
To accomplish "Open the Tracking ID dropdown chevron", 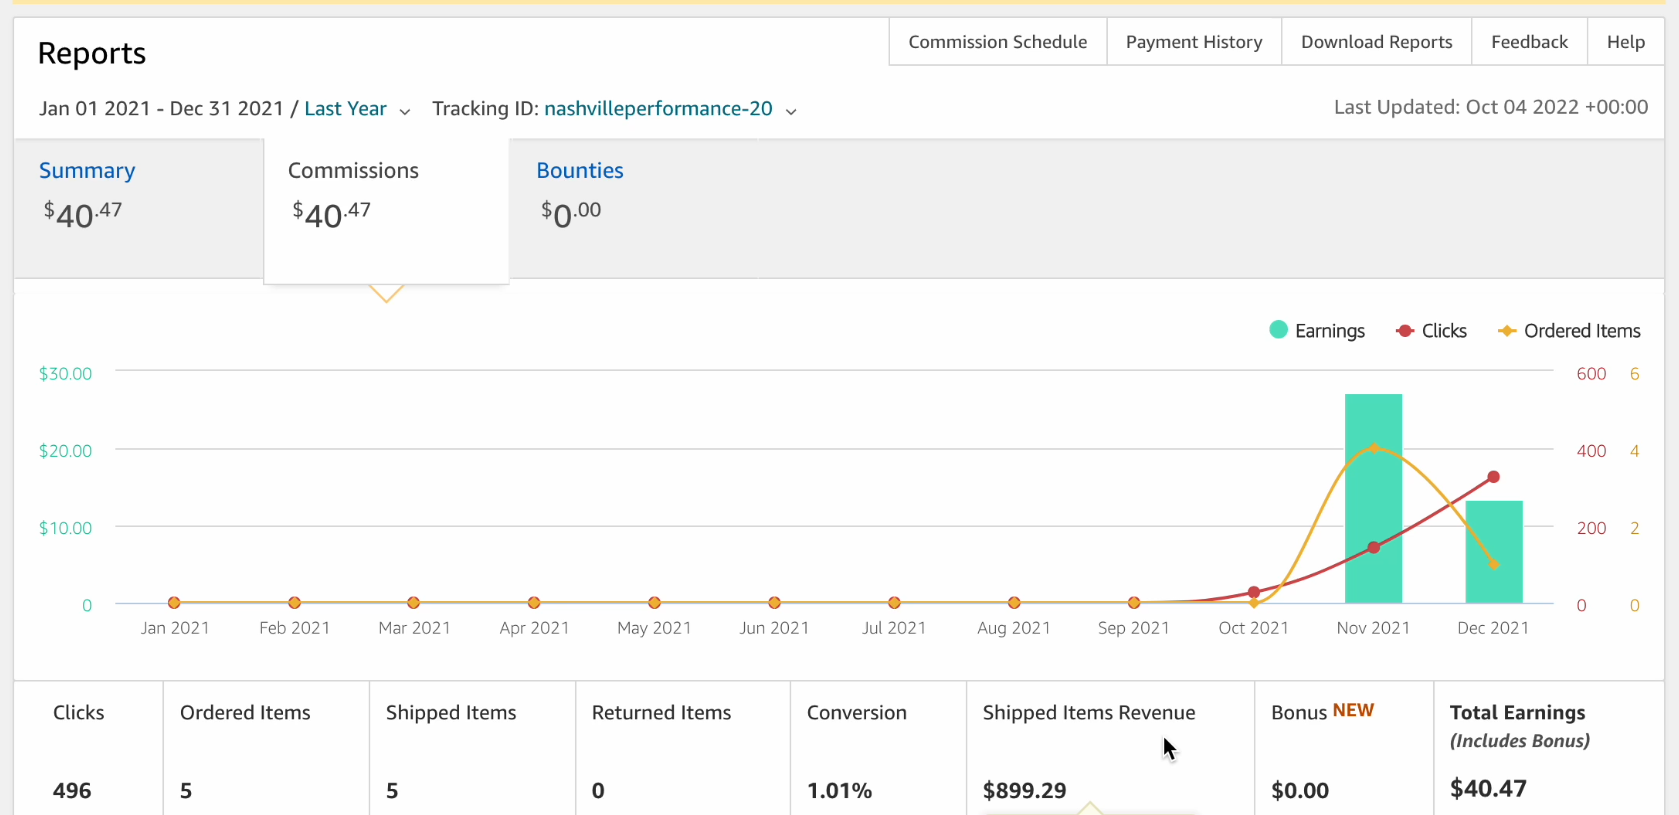I will (x=791, y=111).
